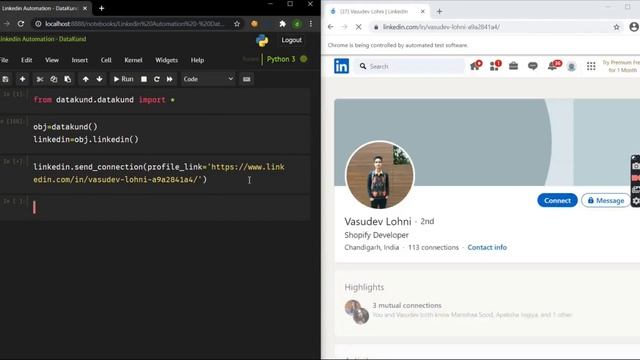Insert cell below using plus icon

point(22,79)
